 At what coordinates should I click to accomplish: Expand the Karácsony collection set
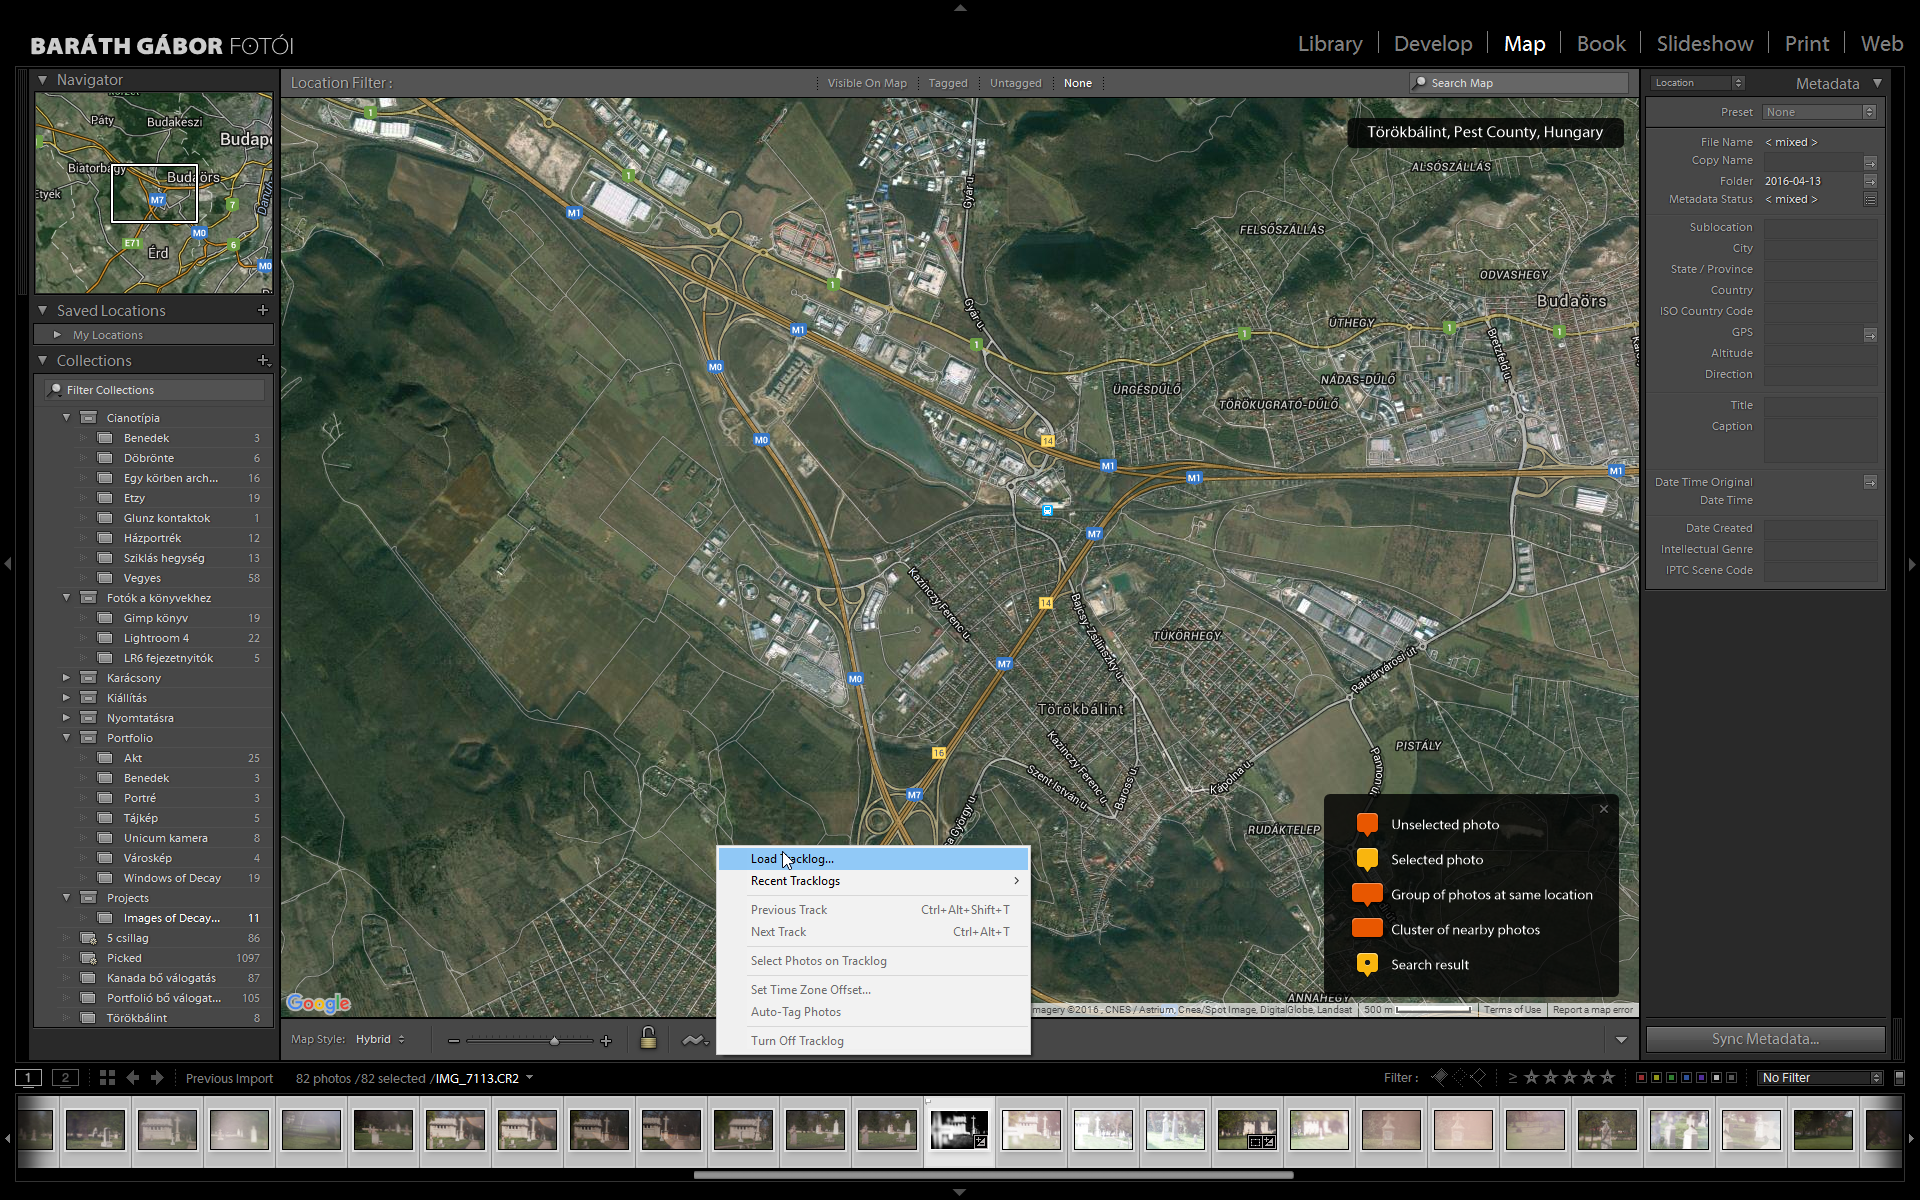click(67, 678)
